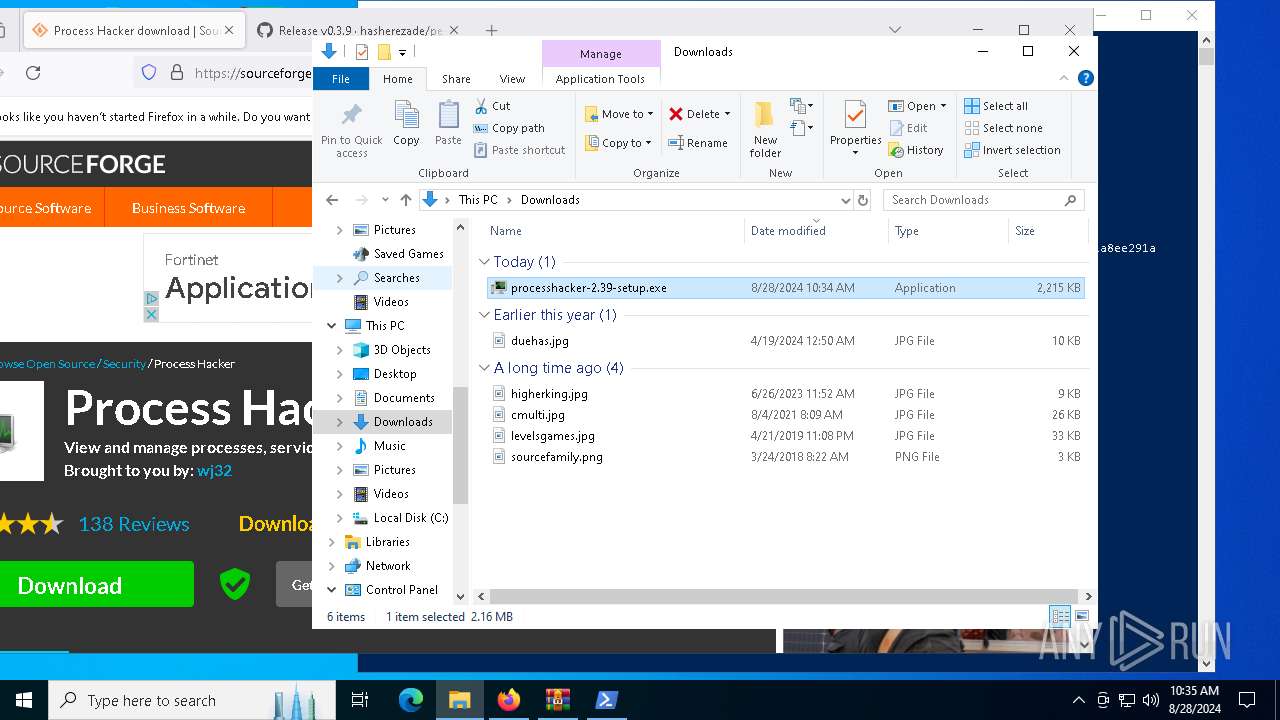1280x720 pixels.
Task: Click the Windows Start button
Action: [x=24, y=700]
